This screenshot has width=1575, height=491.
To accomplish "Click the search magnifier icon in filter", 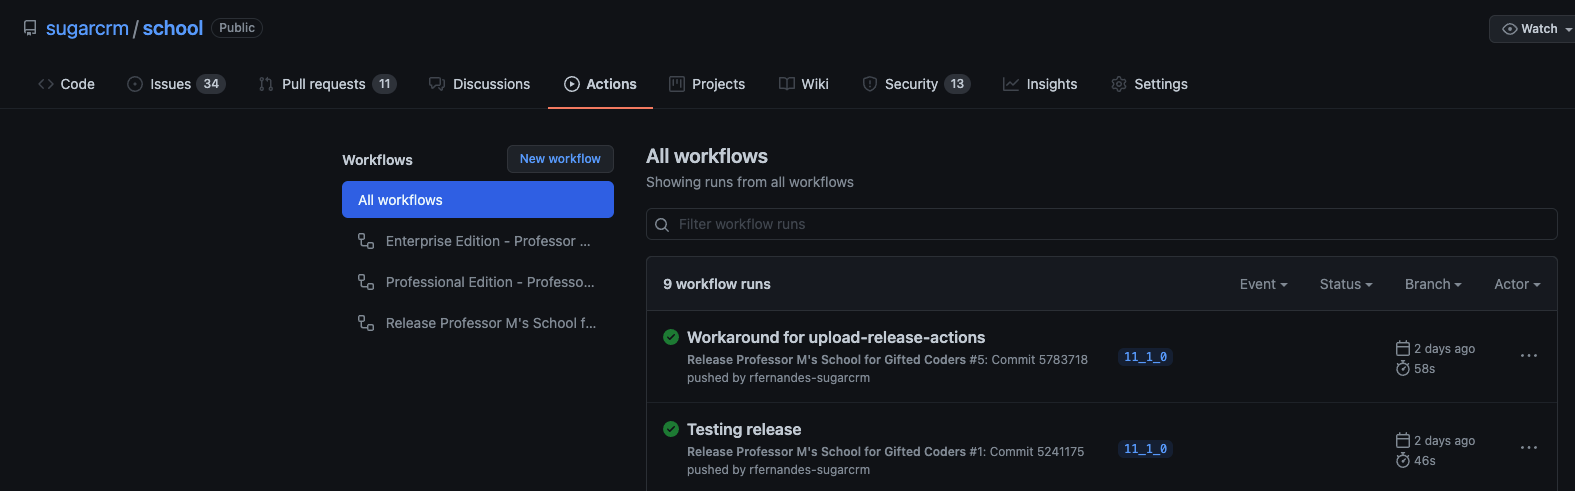I will 662,225.
